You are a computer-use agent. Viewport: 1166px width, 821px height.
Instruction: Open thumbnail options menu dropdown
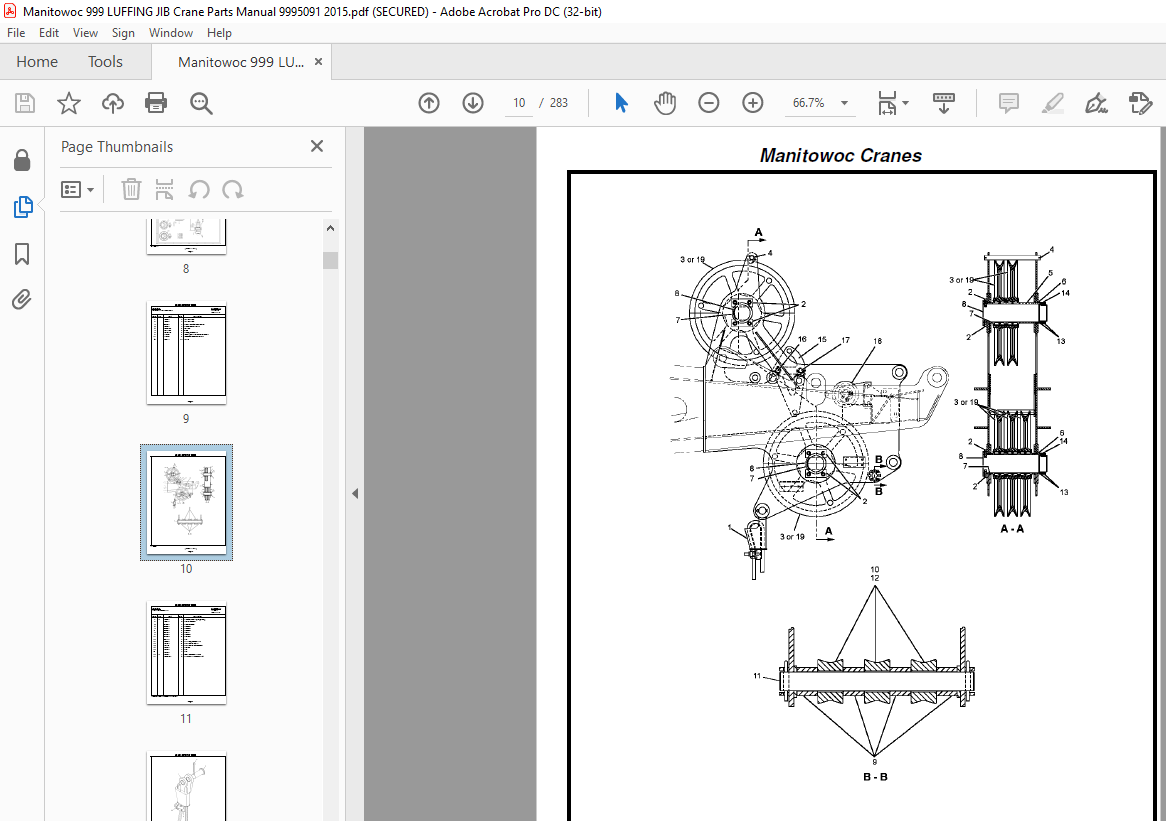click(77, 190)
